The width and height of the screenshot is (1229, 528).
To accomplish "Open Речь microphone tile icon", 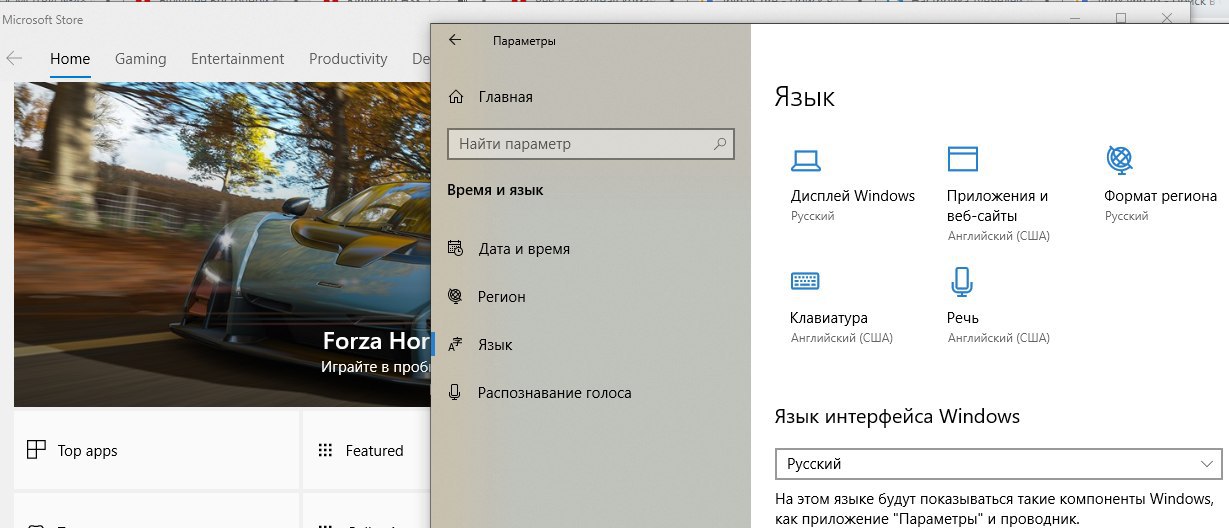I will pyautogui.click(x=961, y=282).
